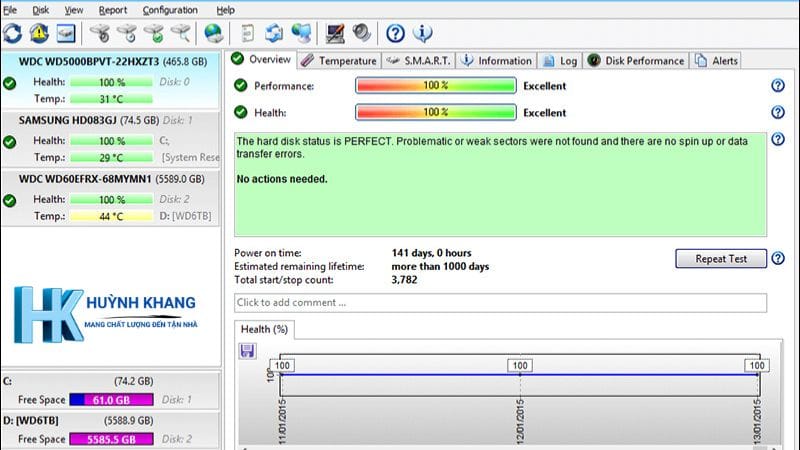The height and width of the screenshot is (450, 800).
Task: Click the Refresh toolbar icon
Action: (x=13, y=34)
